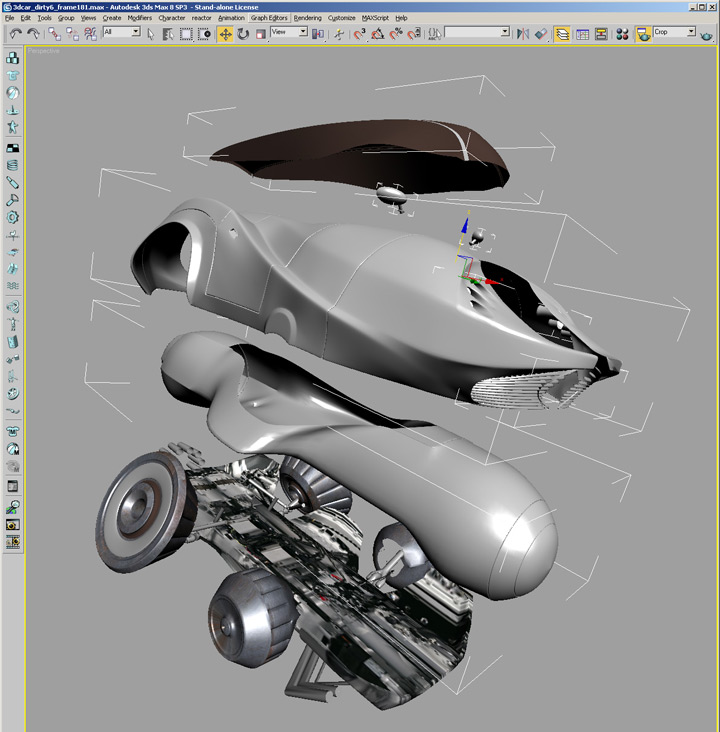This screenshot has height=732, width=720.
Task: Click the Perspective viewport label
Action: tap(43, 50)
